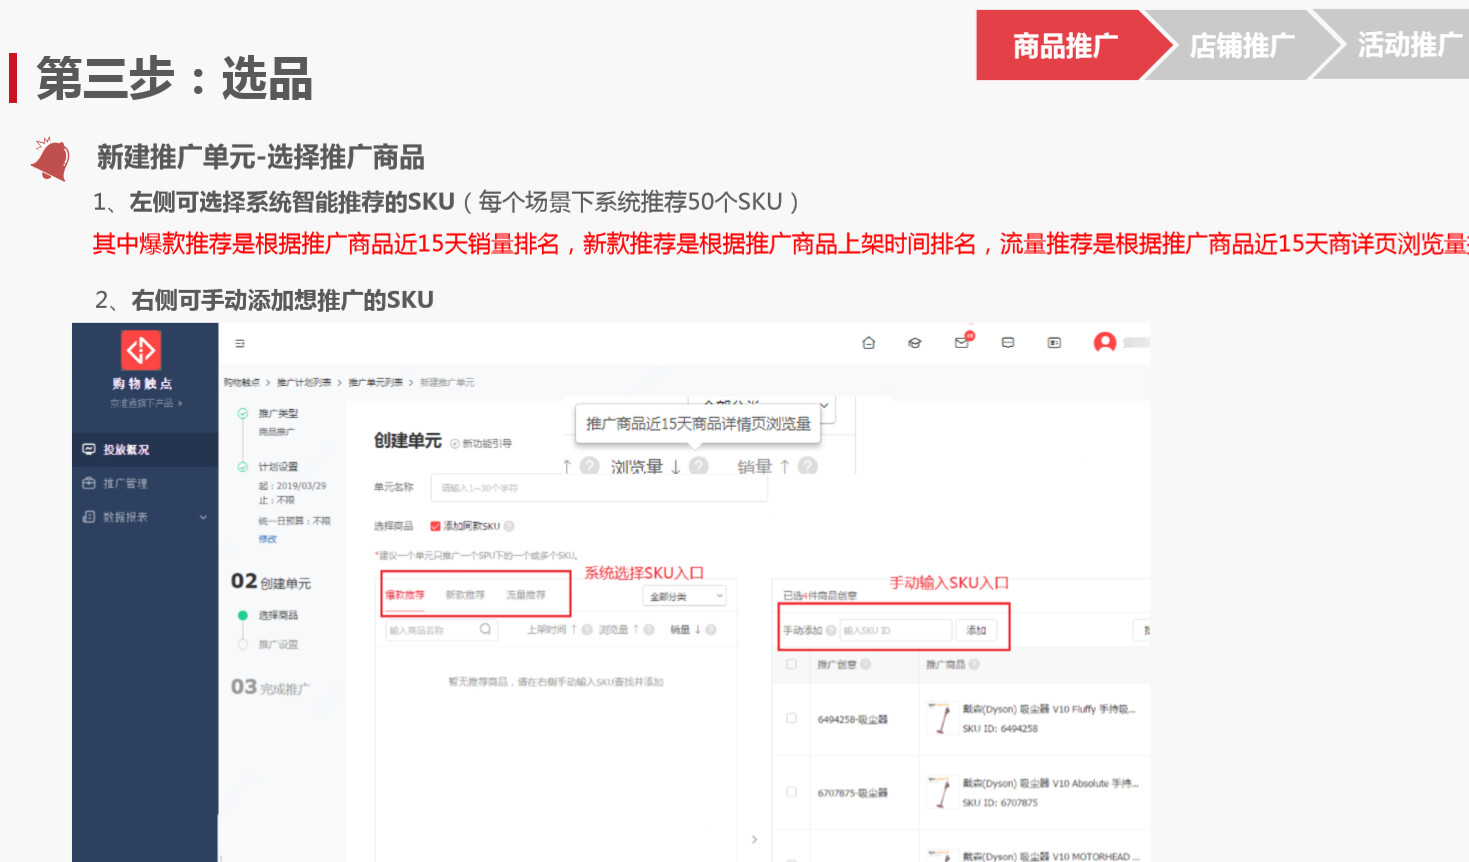The height and width of the screenshot is (862, 1469).
Task: Click the 推广管理 briefcase icon
Action: tap(89, 483)
